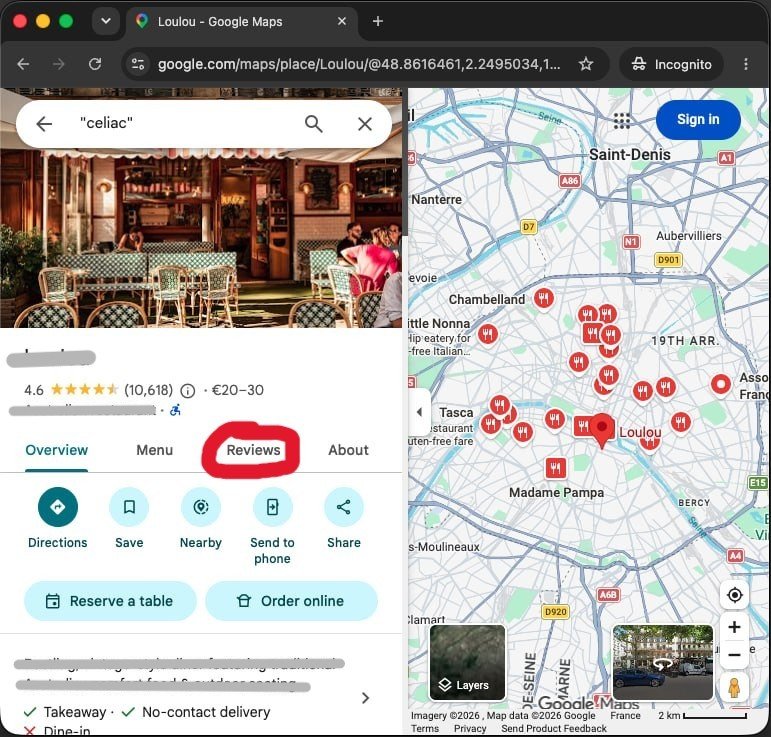Open the Street View thumbnail
Image resolution: width=771 pixels, height=737 pixels.
tap(662, 662)
